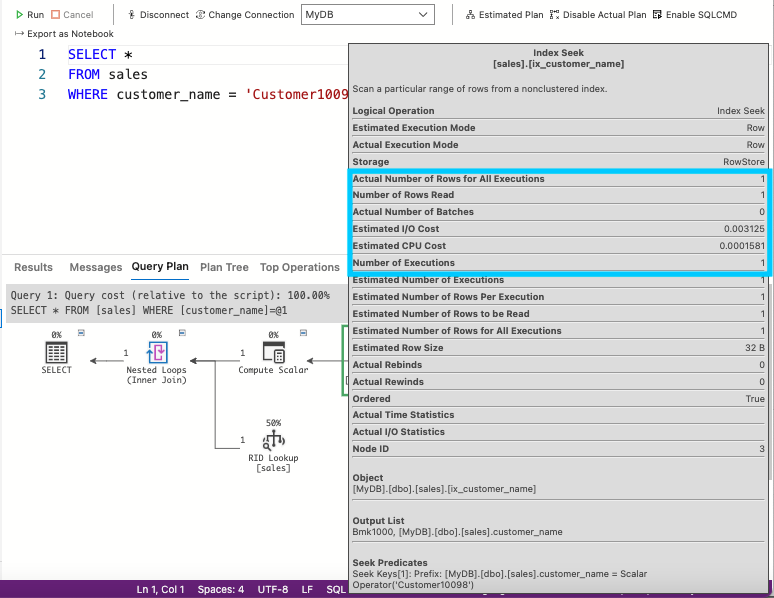Click Change Connection in the toolbar
This screenshot has width=774, height=598.
click(x=244, y=15)
